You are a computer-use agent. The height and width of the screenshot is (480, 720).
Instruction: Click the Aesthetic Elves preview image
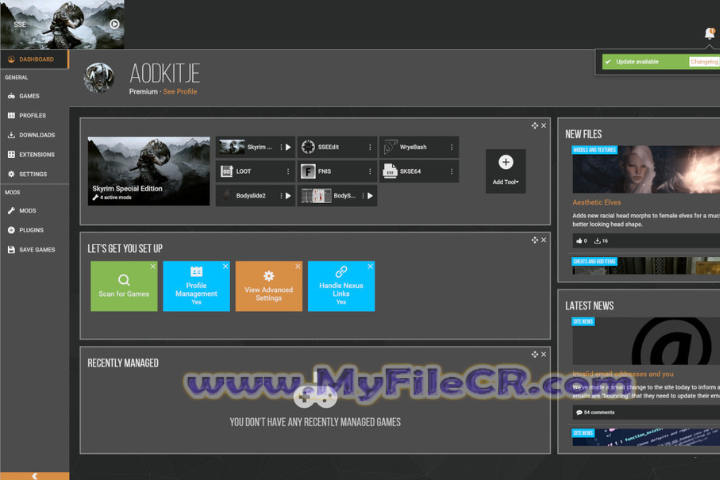(x=646, y=169)
